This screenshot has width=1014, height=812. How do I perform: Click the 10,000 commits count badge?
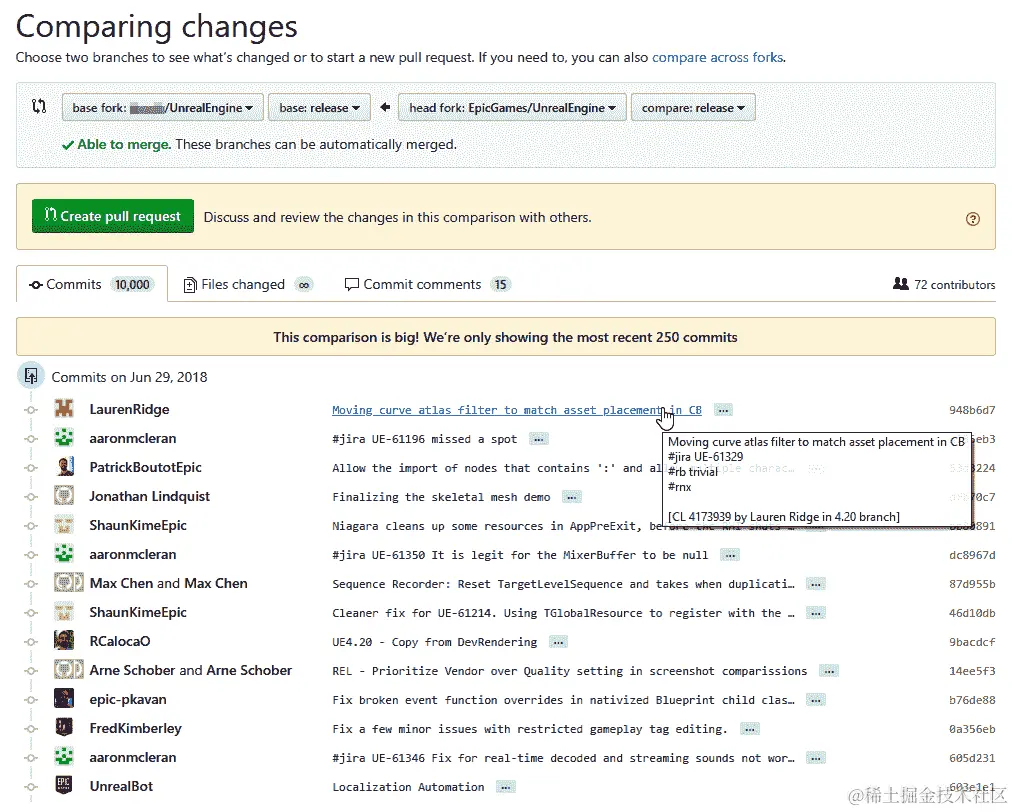tap(132, 284)
